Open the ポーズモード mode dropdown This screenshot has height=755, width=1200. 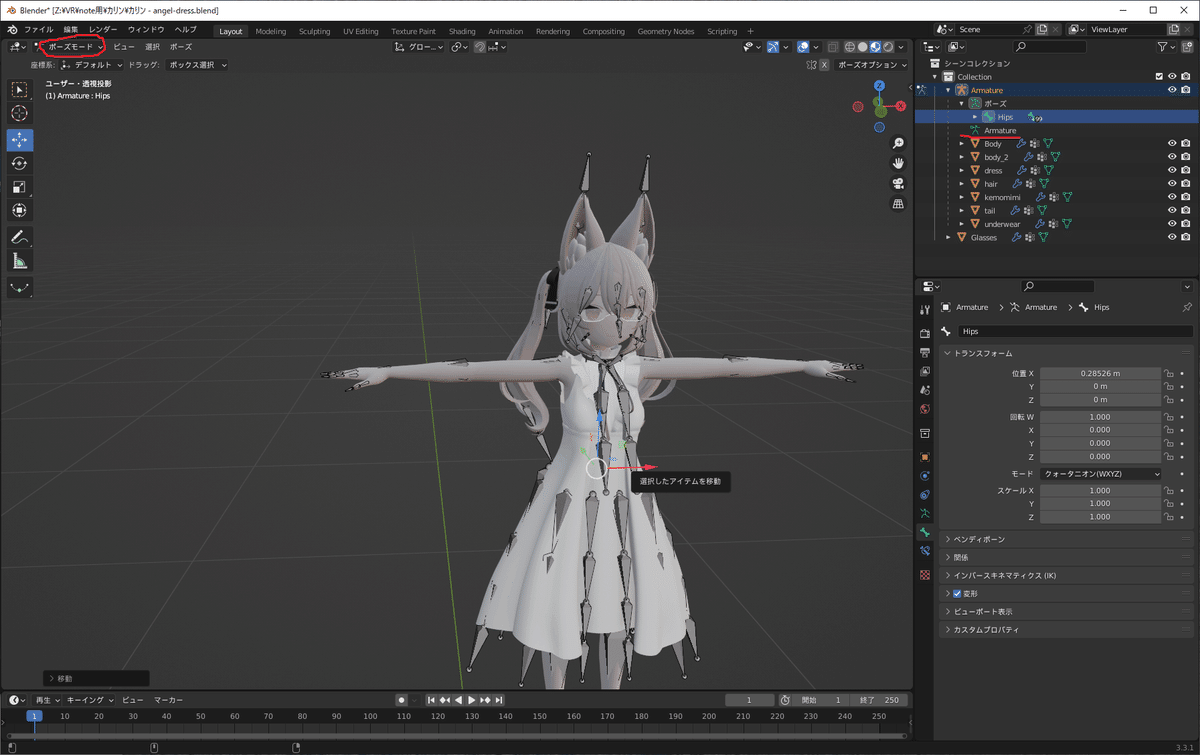71,47
